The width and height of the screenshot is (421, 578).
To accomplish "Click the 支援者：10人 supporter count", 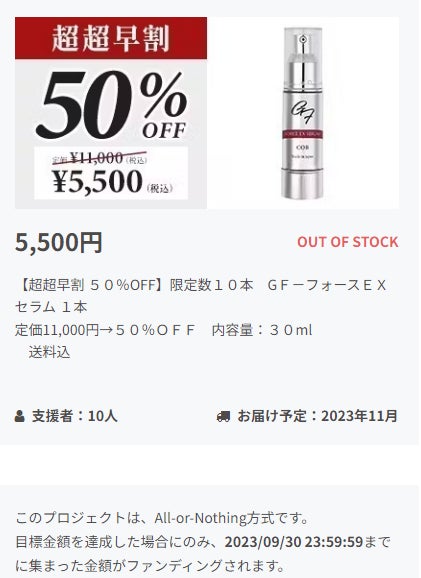I will point(74,416).
